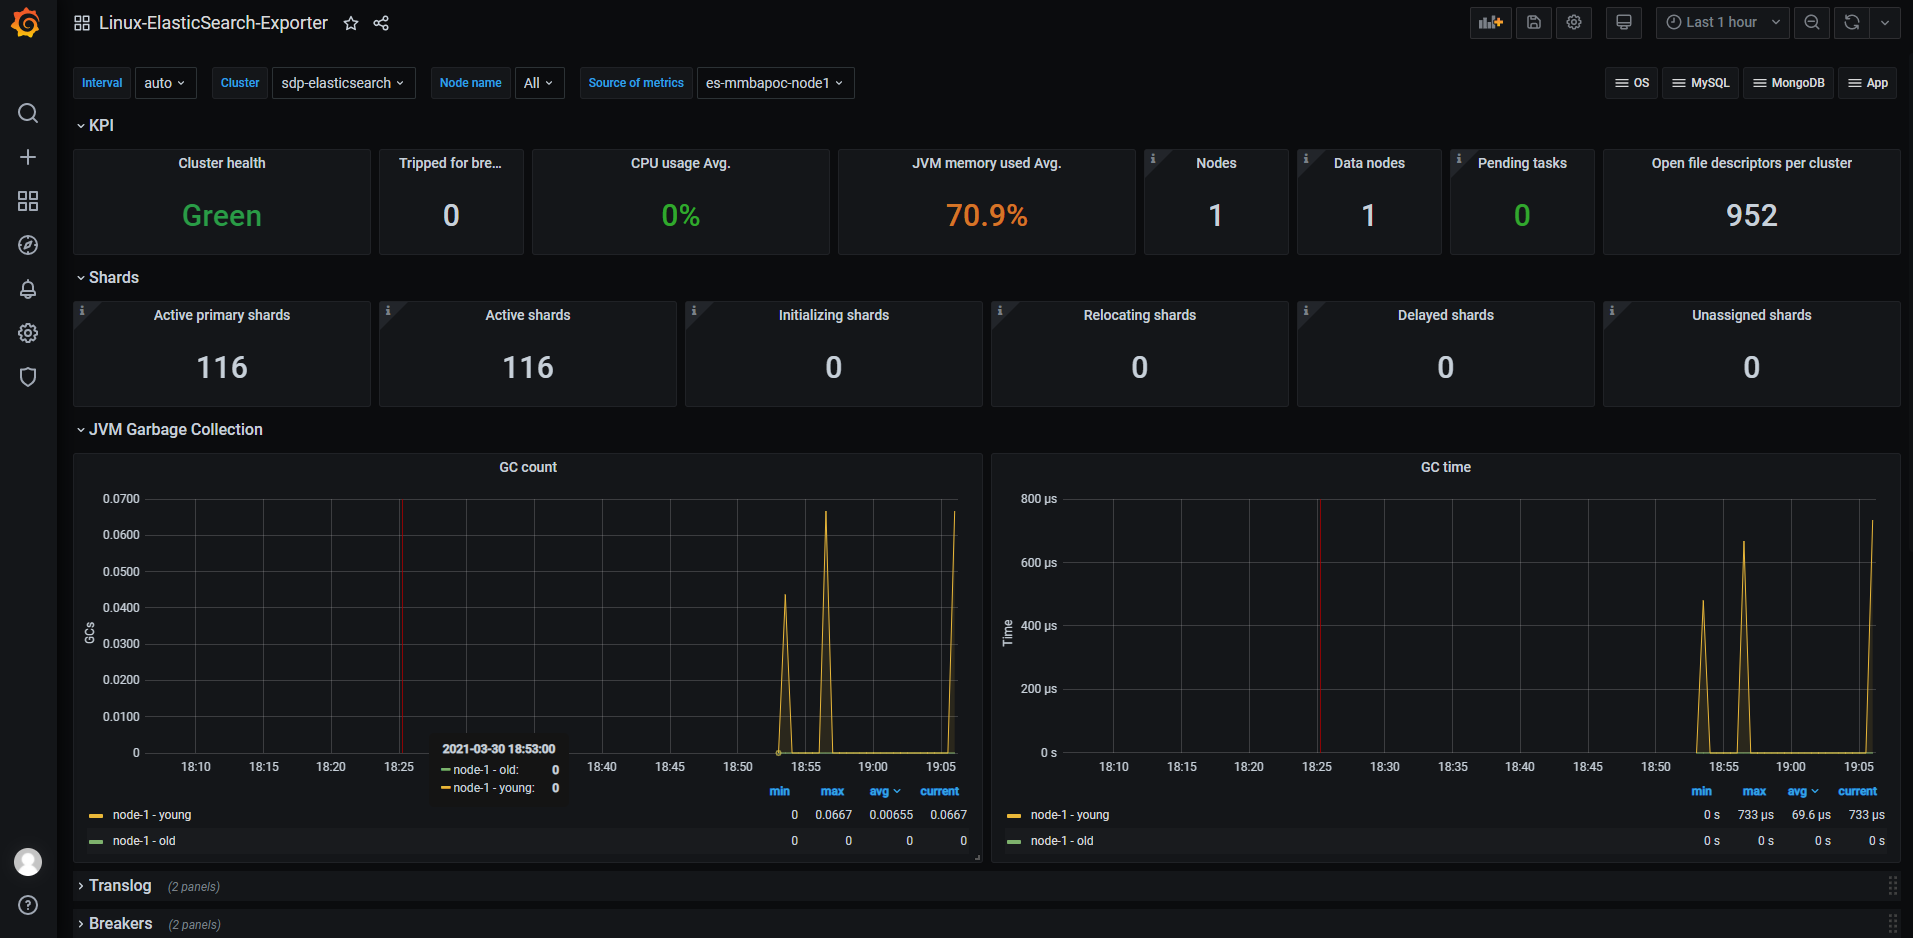Click the zoom out time range icon
The height and width of the screenshot is (938, 1913).
[1811, 23]
